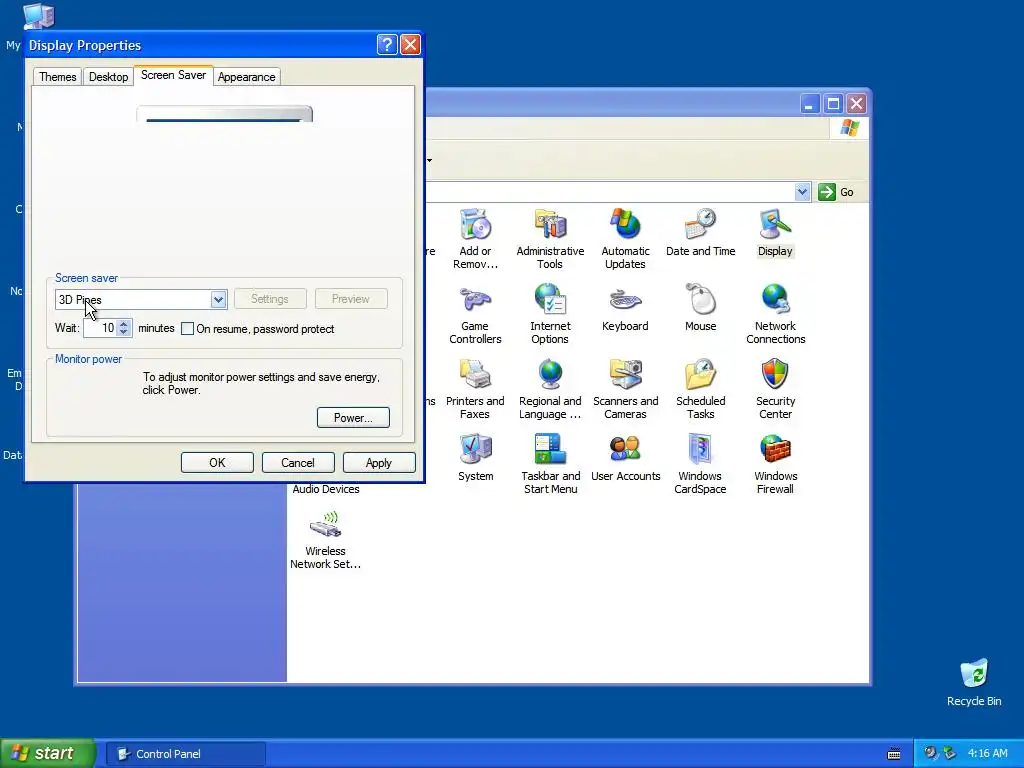The height and width of the screenshot is (768, 1024).
Task: Click the taskbar clock showing 4:16 AM
Action: (x=987, y=753)
